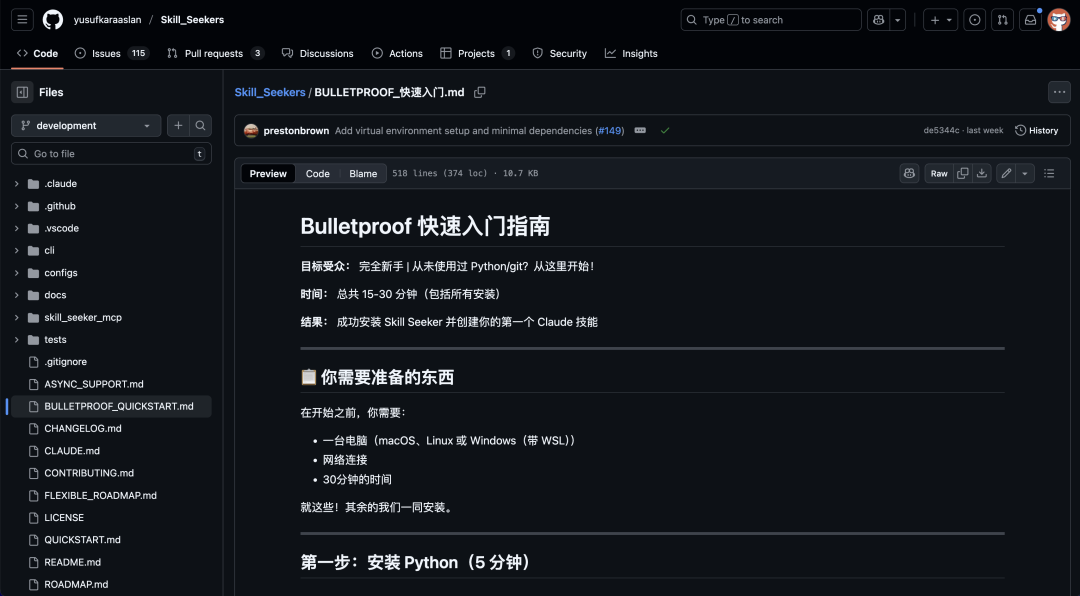Download the raw file
The height and width of the screenshot is (596, 1080).
coord(984,172)
